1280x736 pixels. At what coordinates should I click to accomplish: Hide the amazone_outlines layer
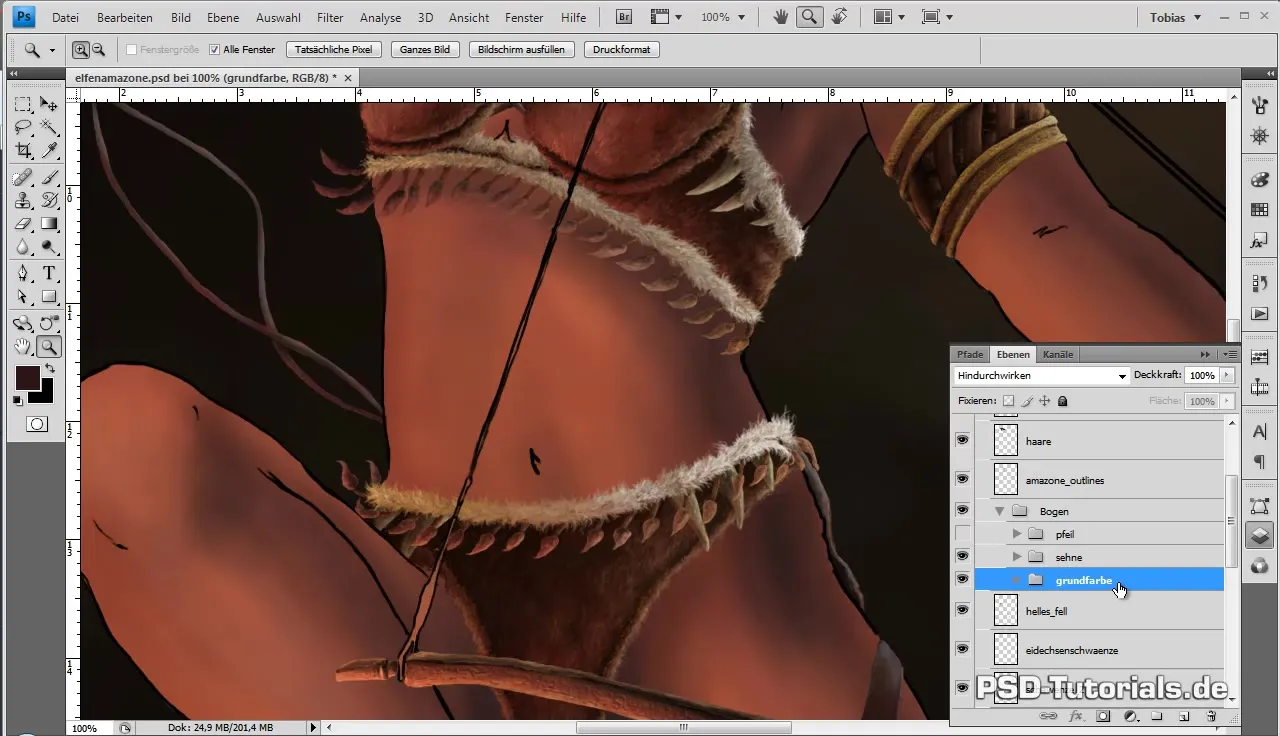pos(963,480)
